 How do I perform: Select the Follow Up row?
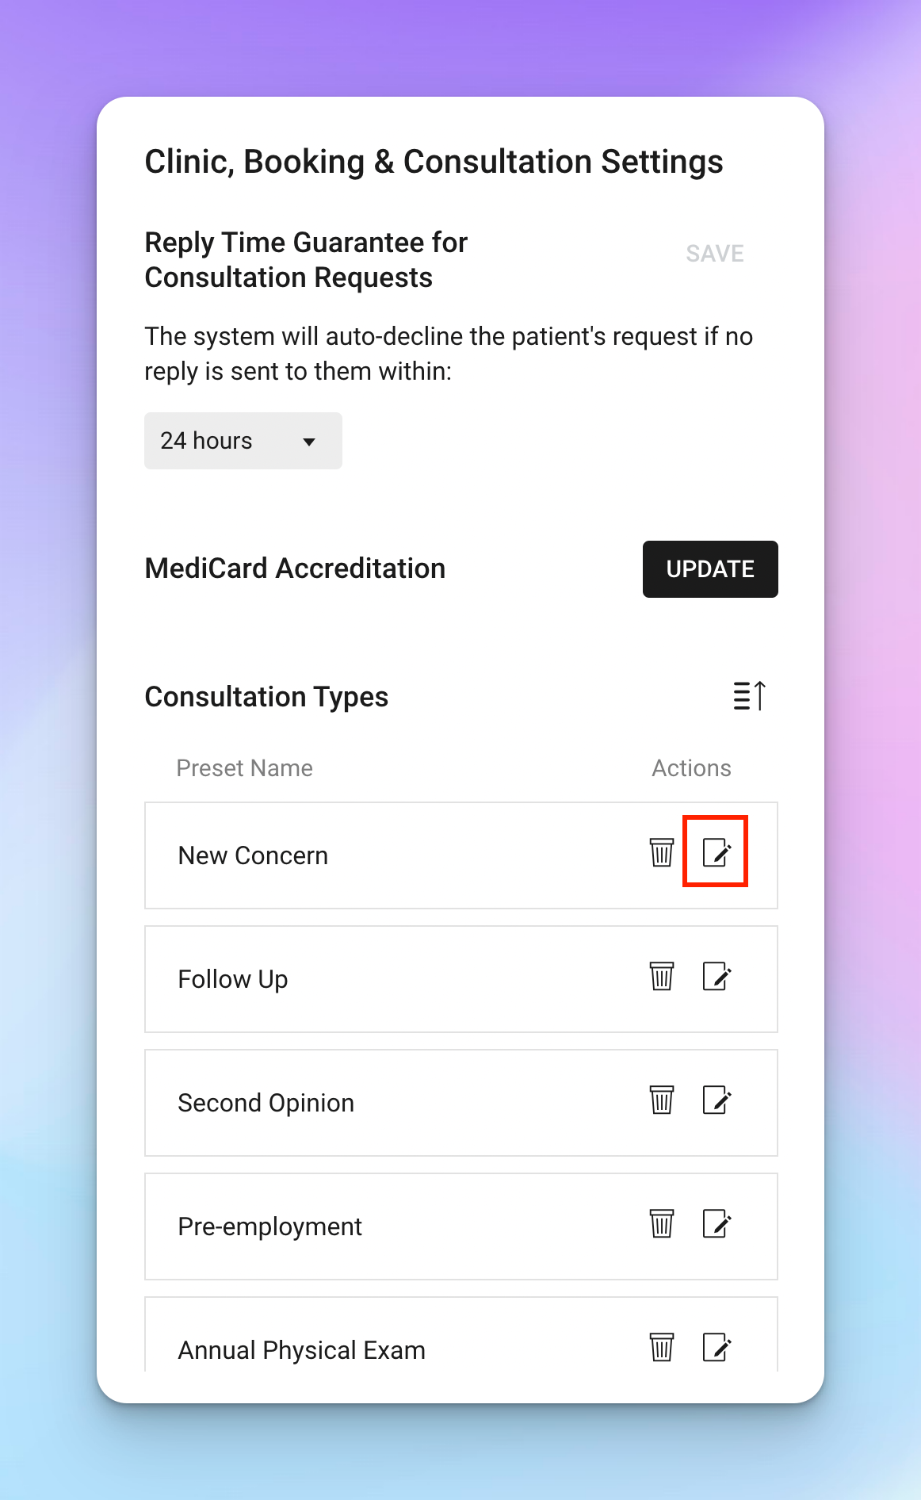point(461,979)
